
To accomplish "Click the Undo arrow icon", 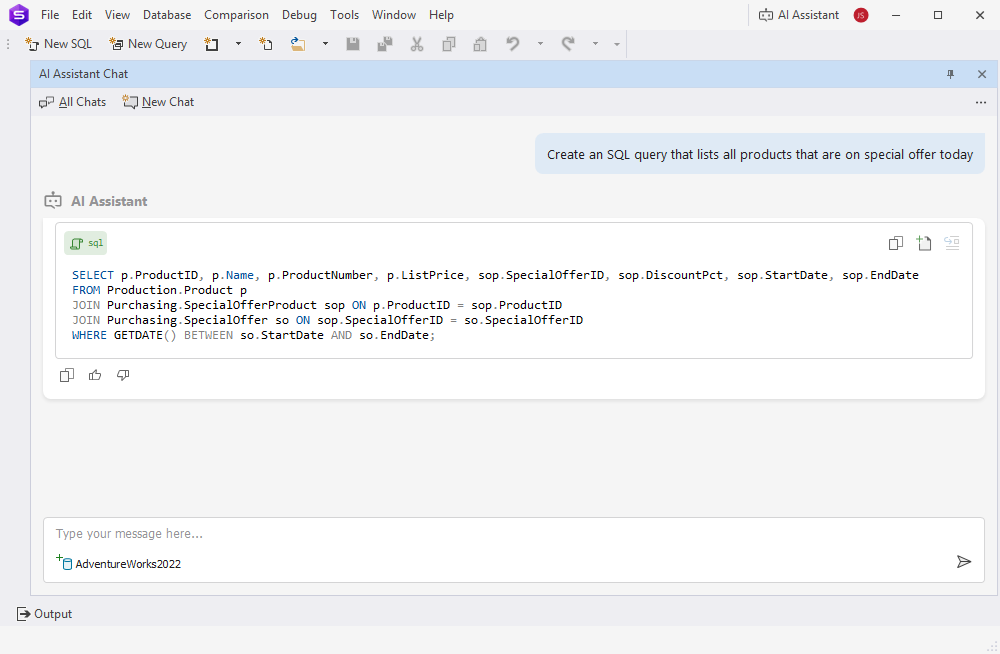I will [513, 44].
